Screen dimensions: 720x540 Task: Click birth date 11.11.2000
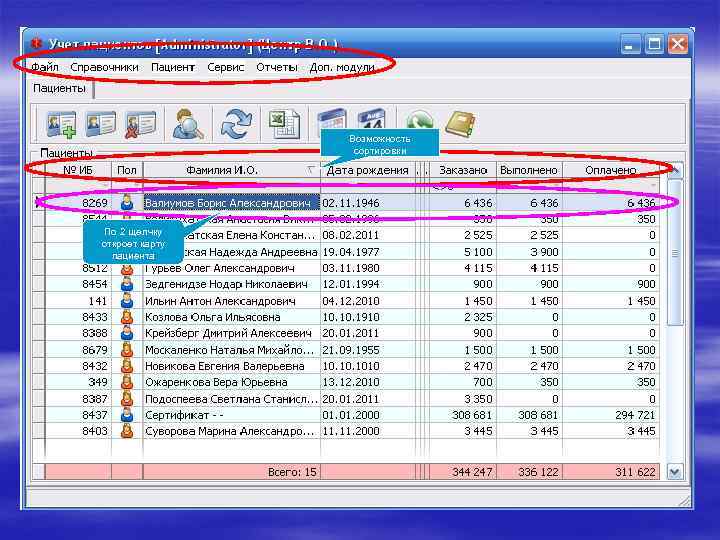[351, 431]
